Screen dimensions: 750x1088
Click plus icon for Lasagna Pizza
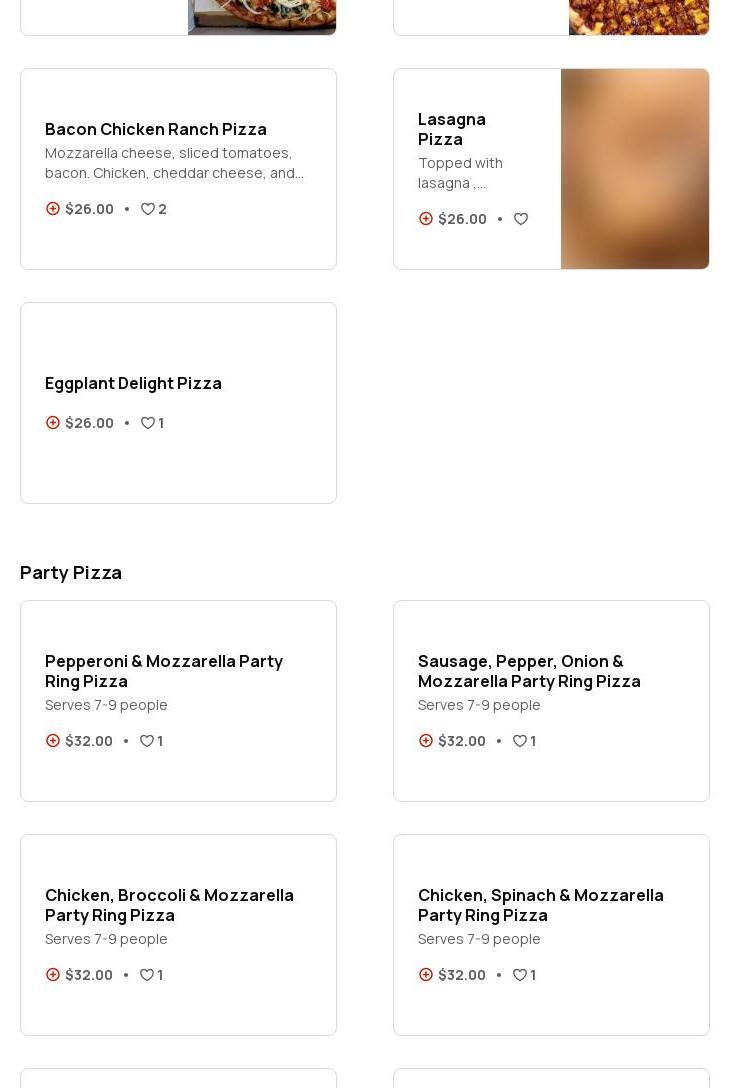pos(426,219)
